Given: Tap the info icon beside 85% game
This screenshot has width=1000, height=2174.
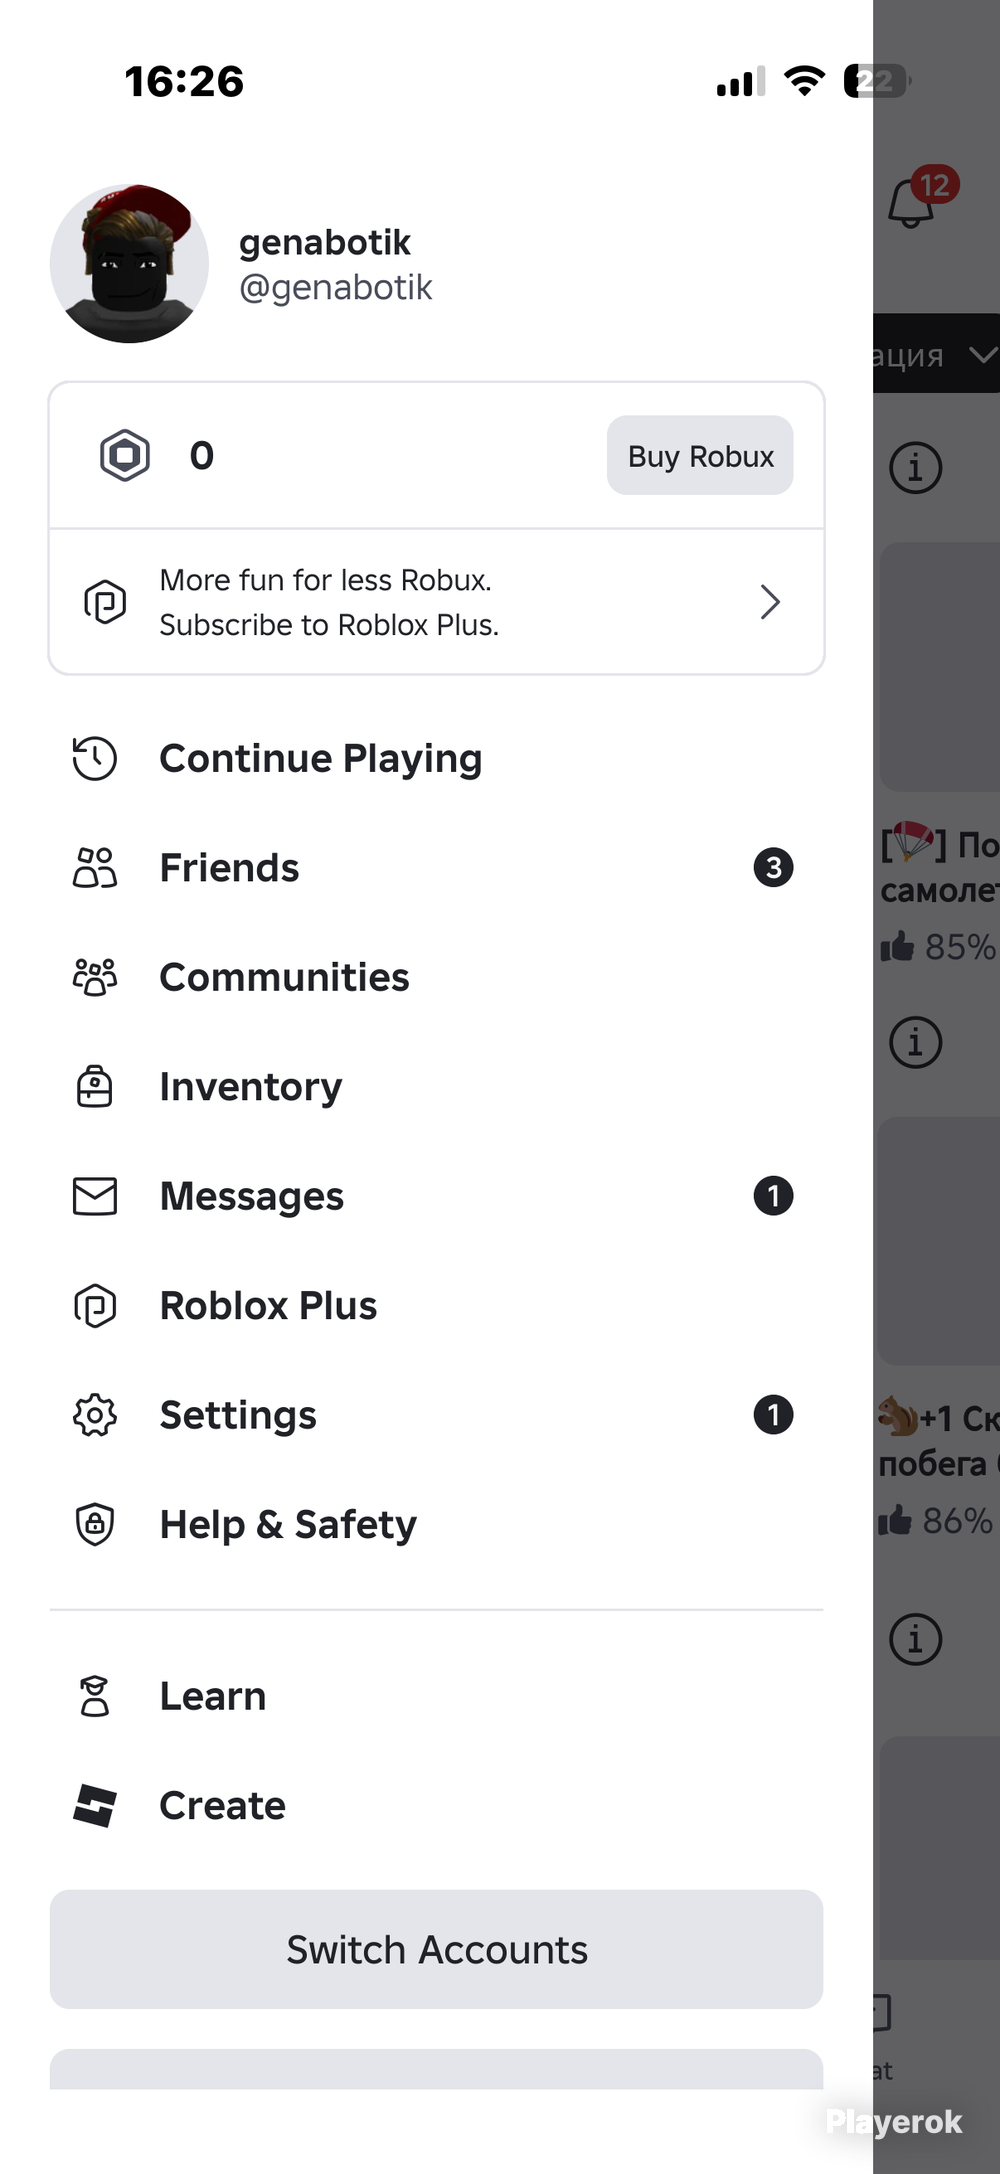Looking at the screenshot, I should pyautogui.click(x=916, y=468).
